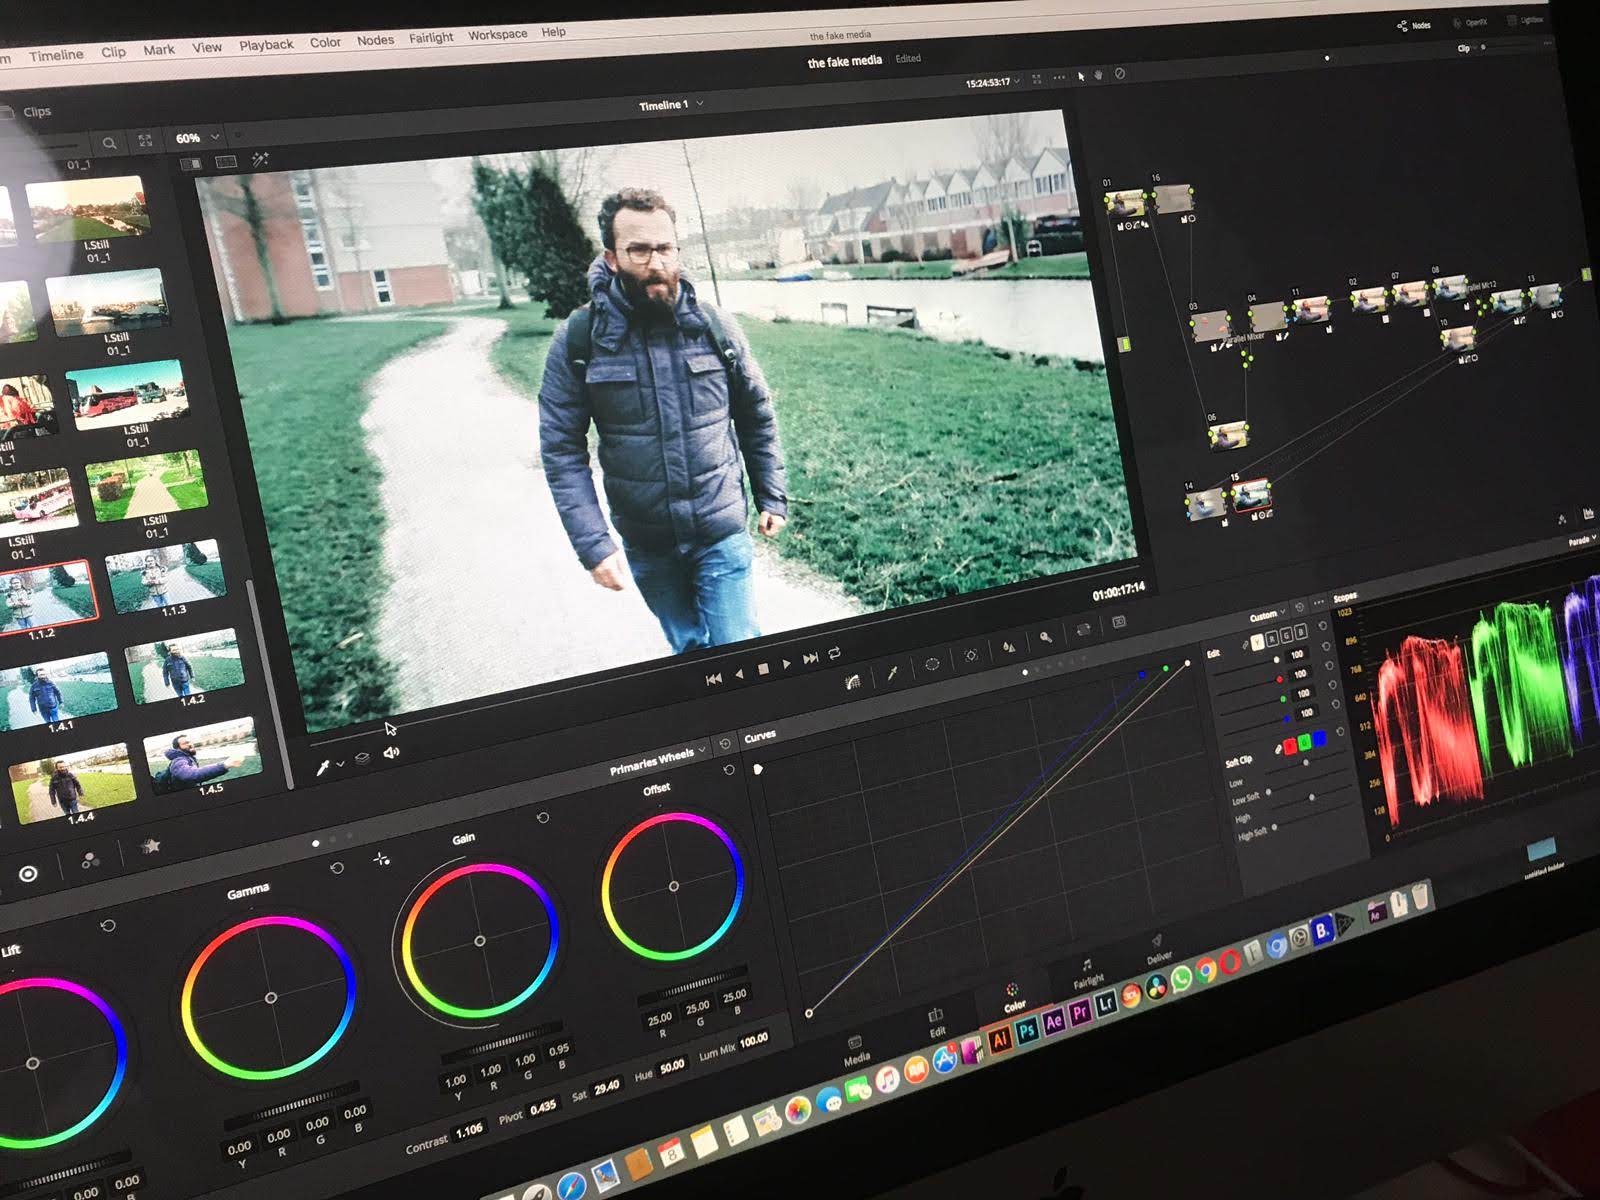The height and width of the screenshot is (1200, 1600).
Task: Open the Timeline menu
Action: 56,55
